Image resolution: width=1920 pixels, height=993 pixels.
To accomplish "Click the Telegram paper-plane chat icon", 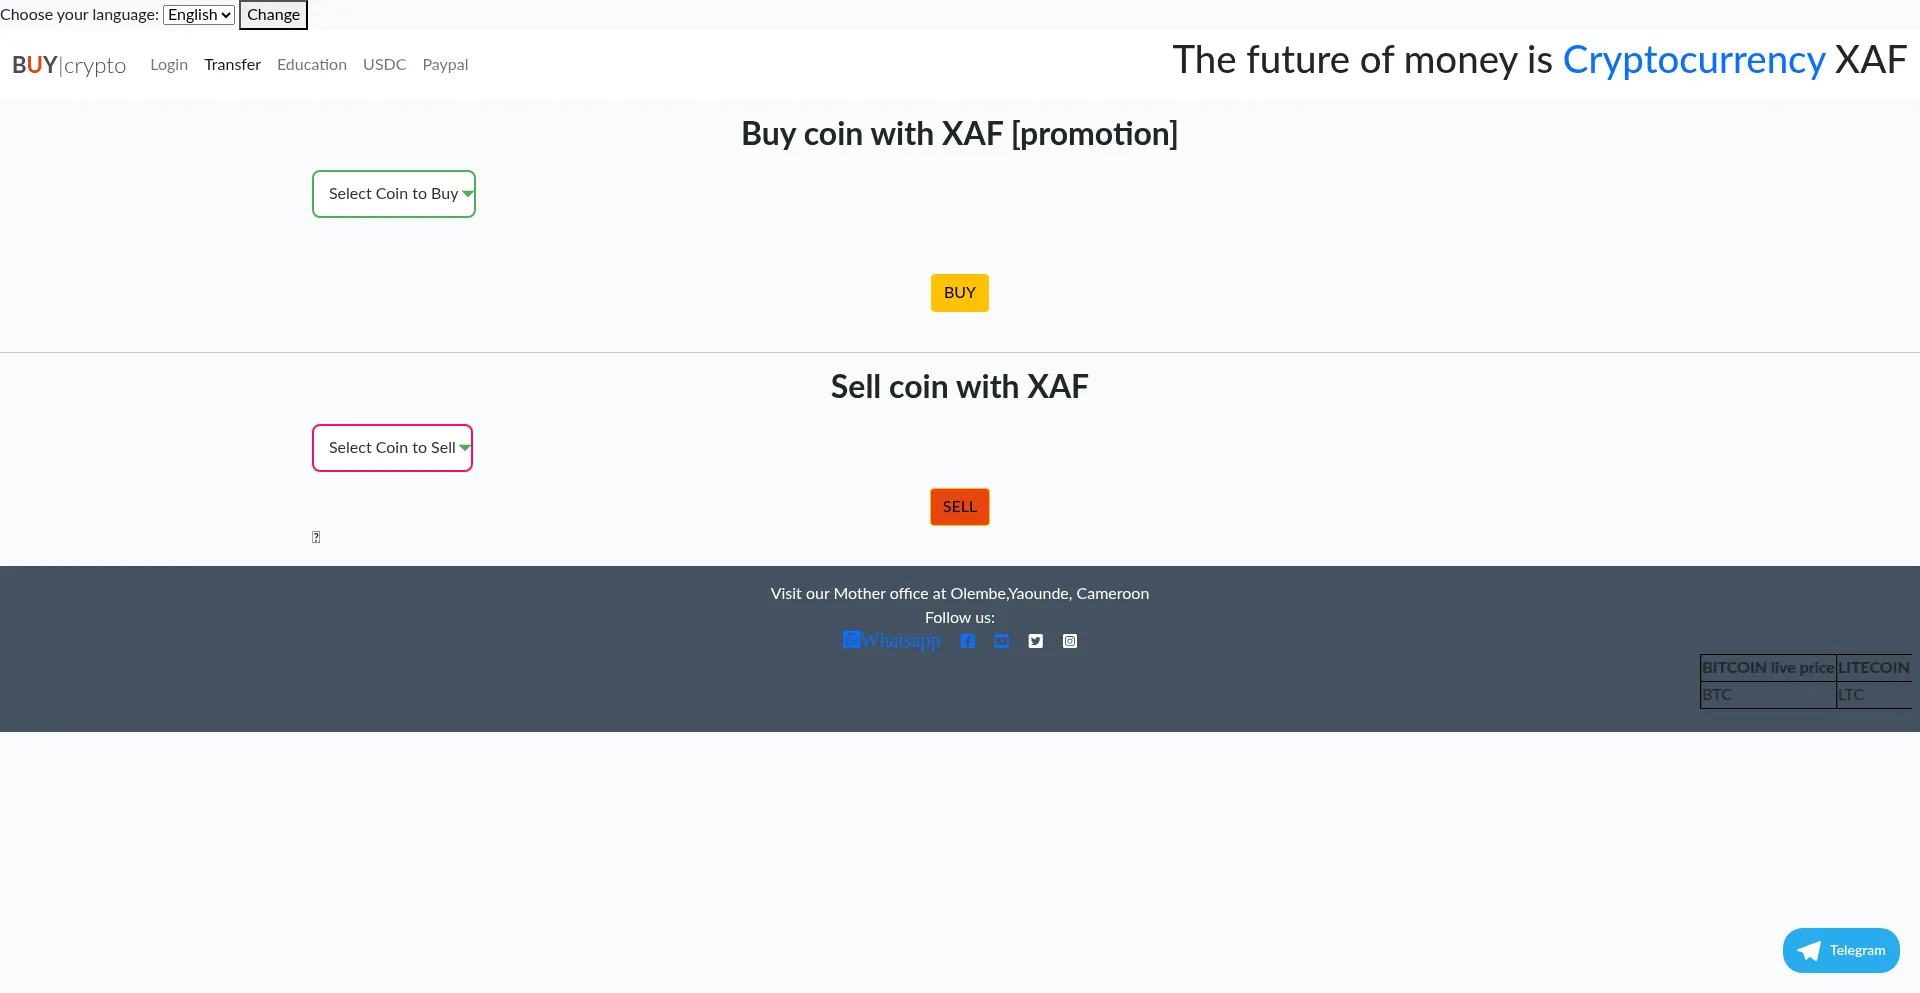I will (1809, 951).
